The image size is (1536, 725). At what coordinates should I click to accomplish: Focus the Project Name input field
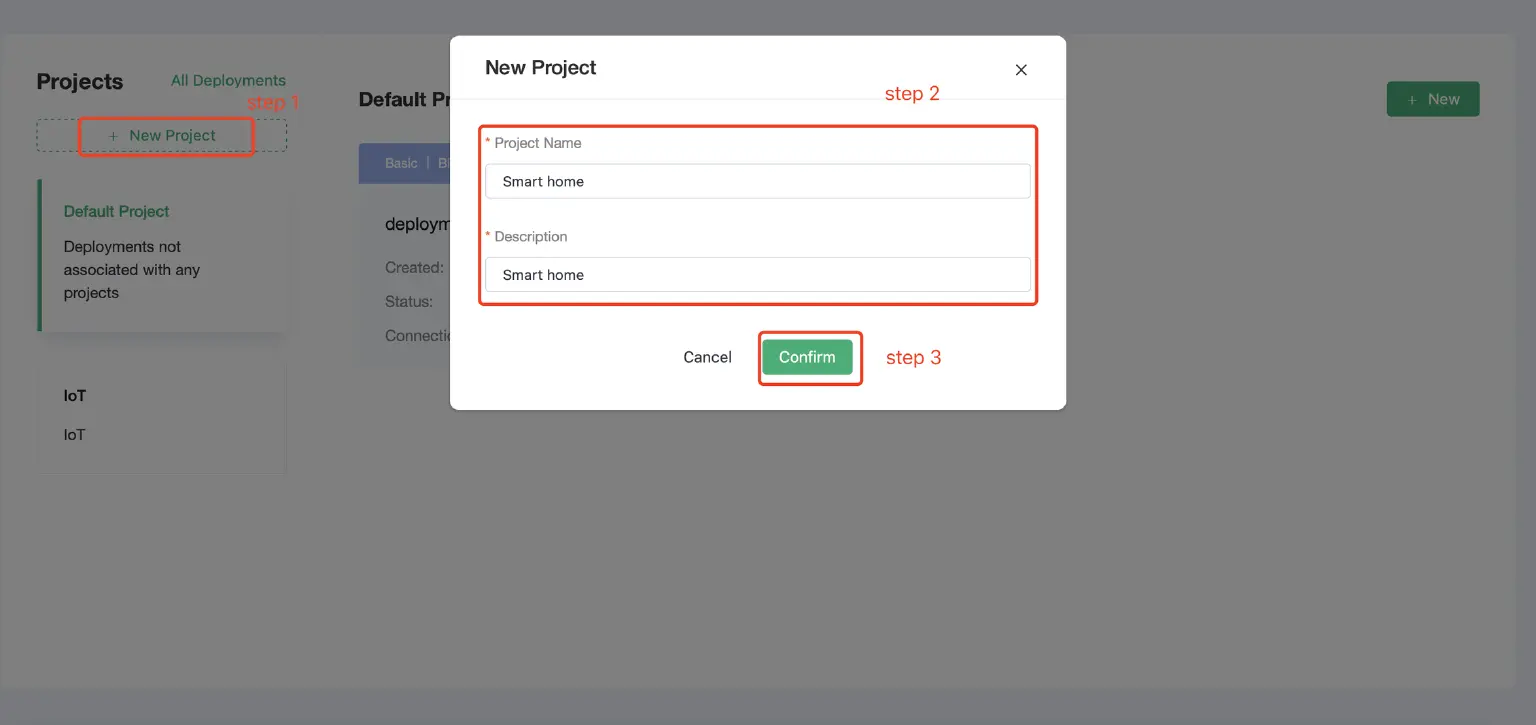pyautogui.click(x=757, y=181)
